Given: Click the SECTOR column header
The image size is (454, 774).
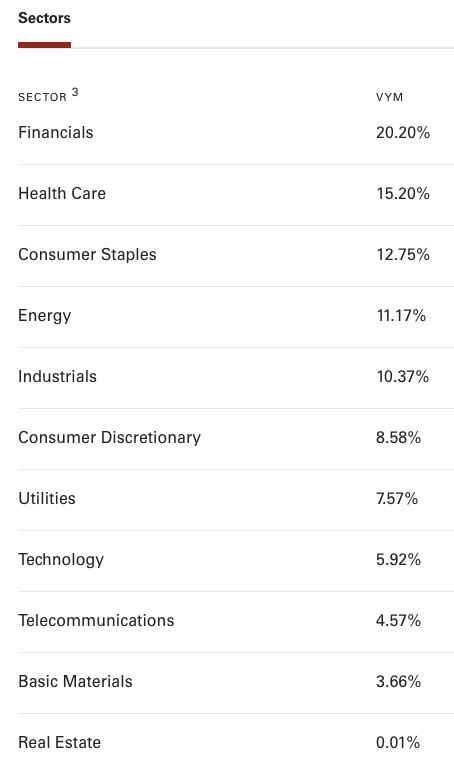Looking at the screenshot, I should click(42, 97).
